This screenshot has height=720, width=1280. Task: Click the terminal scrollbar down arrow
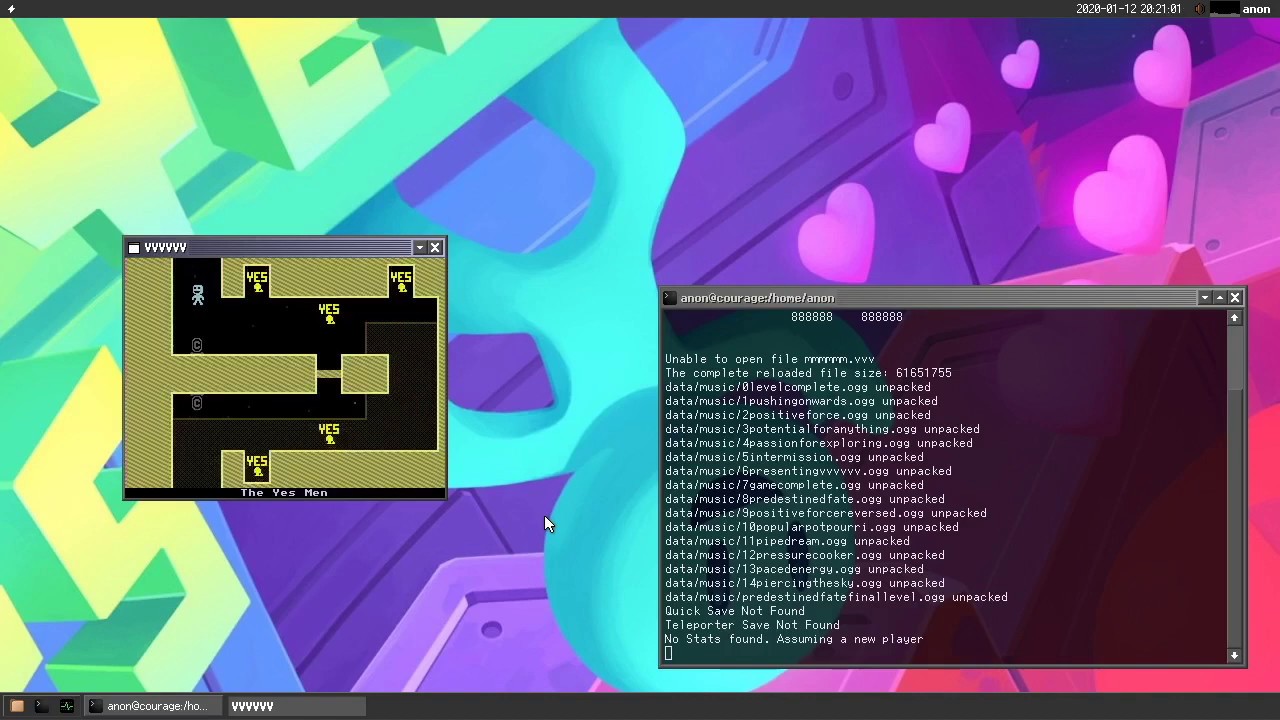(1234, 656)
